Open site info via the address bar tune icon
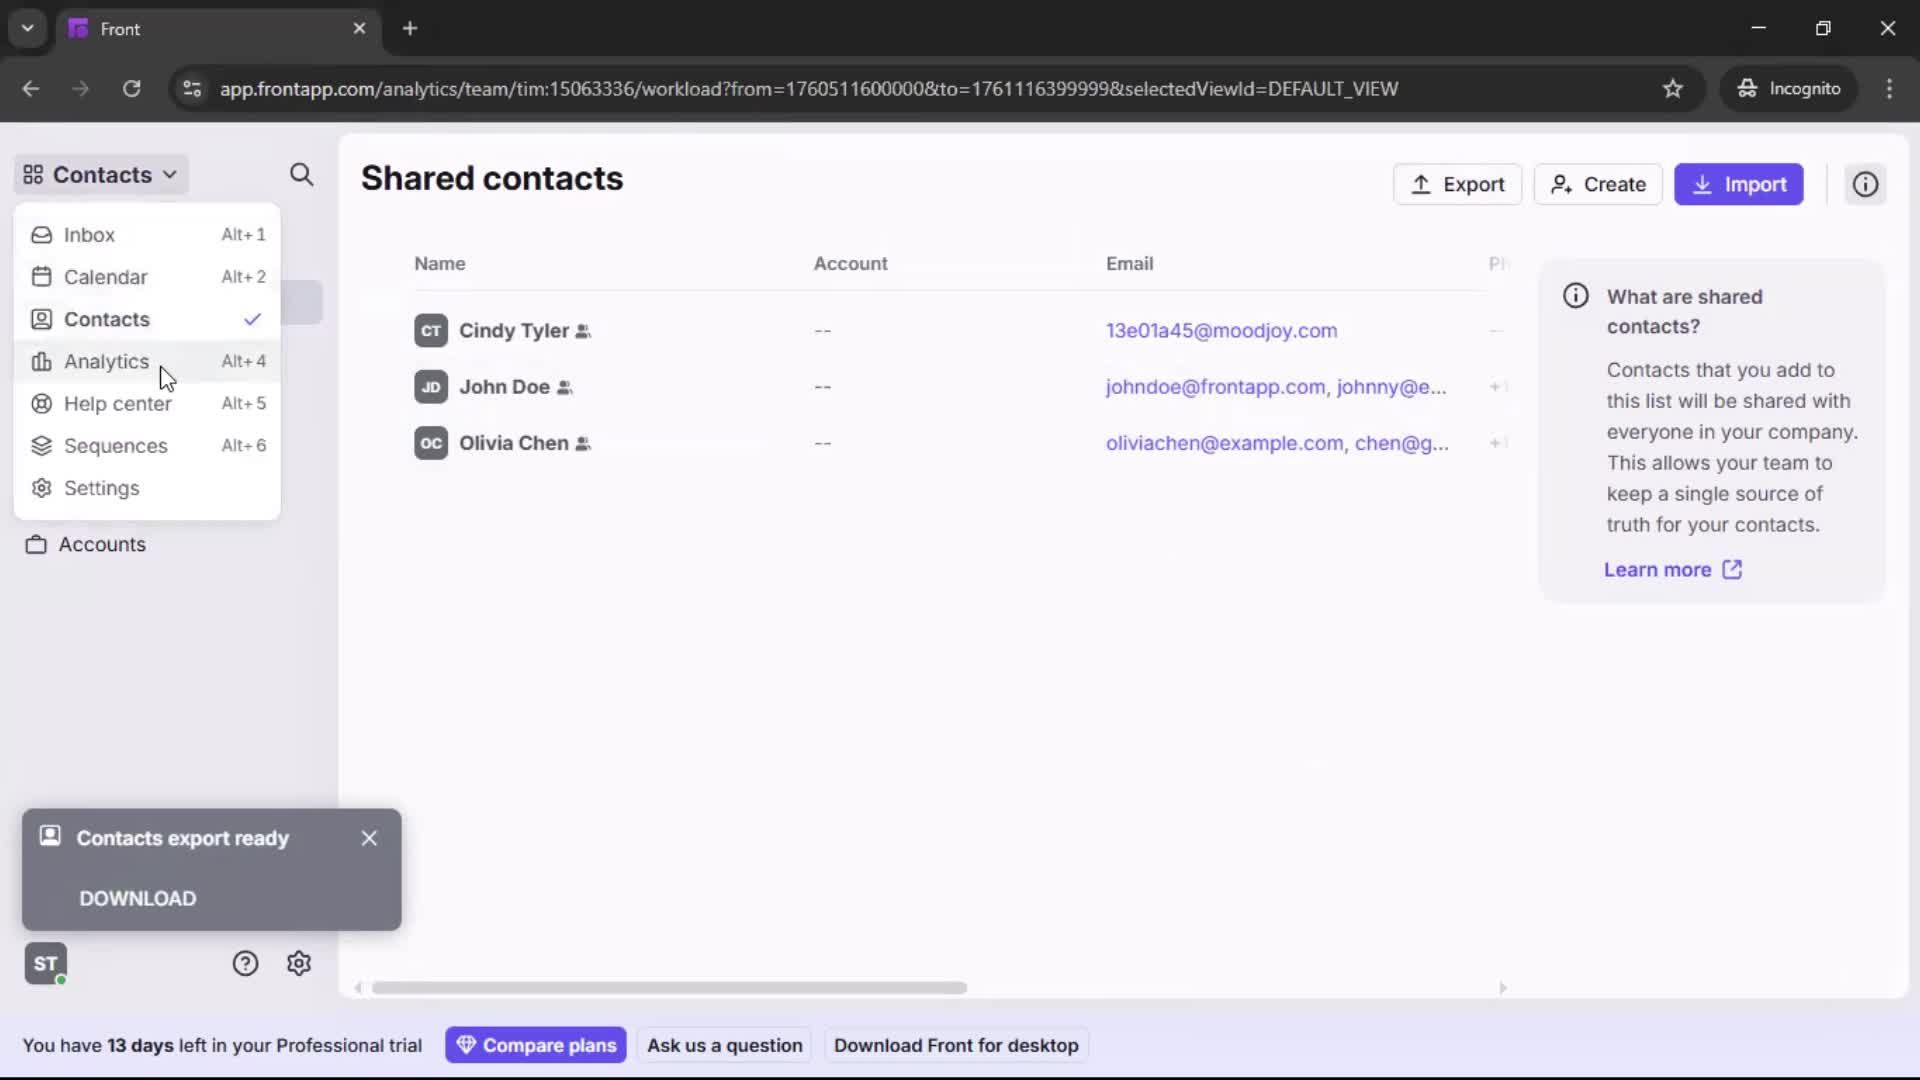Screen dimensions: 1920x1080 [x=191, y=89]
